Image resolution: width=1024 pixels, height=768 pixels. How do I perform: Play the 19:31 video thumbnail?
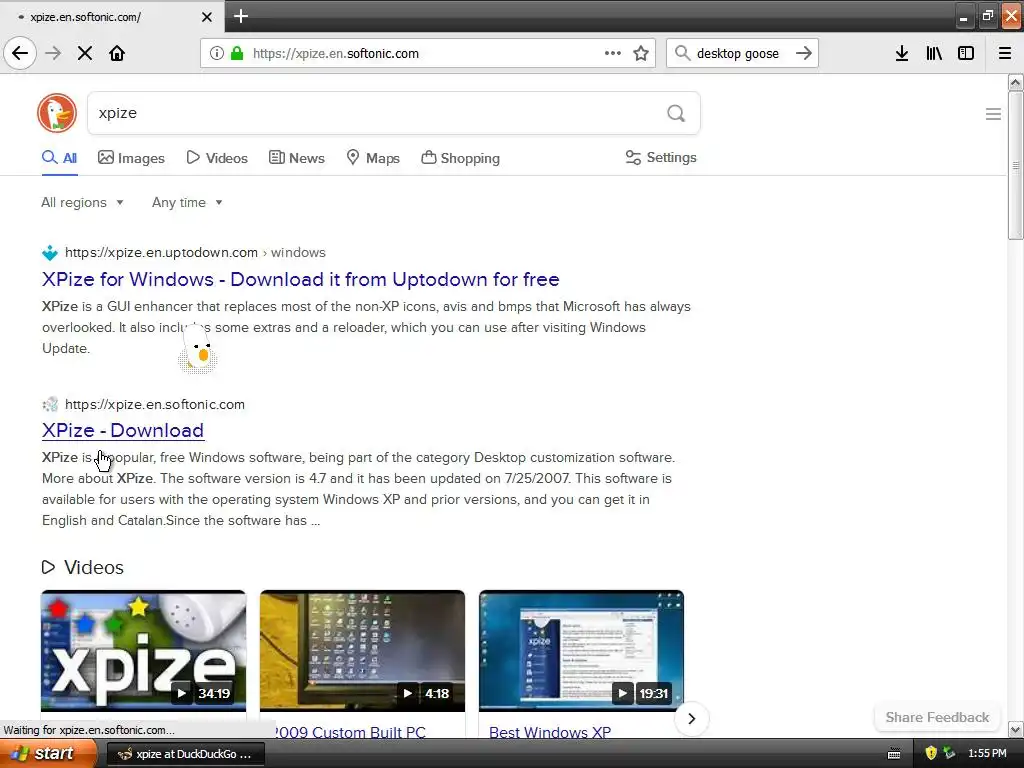click(x=581, y=651)
